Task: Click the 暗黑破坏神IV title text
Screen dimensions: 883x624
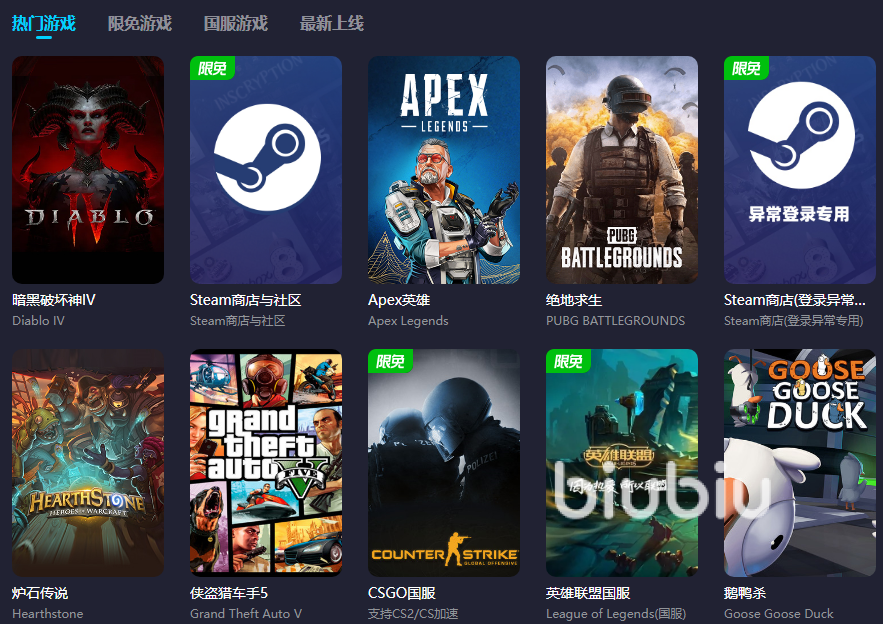Action: coord(54,300)
